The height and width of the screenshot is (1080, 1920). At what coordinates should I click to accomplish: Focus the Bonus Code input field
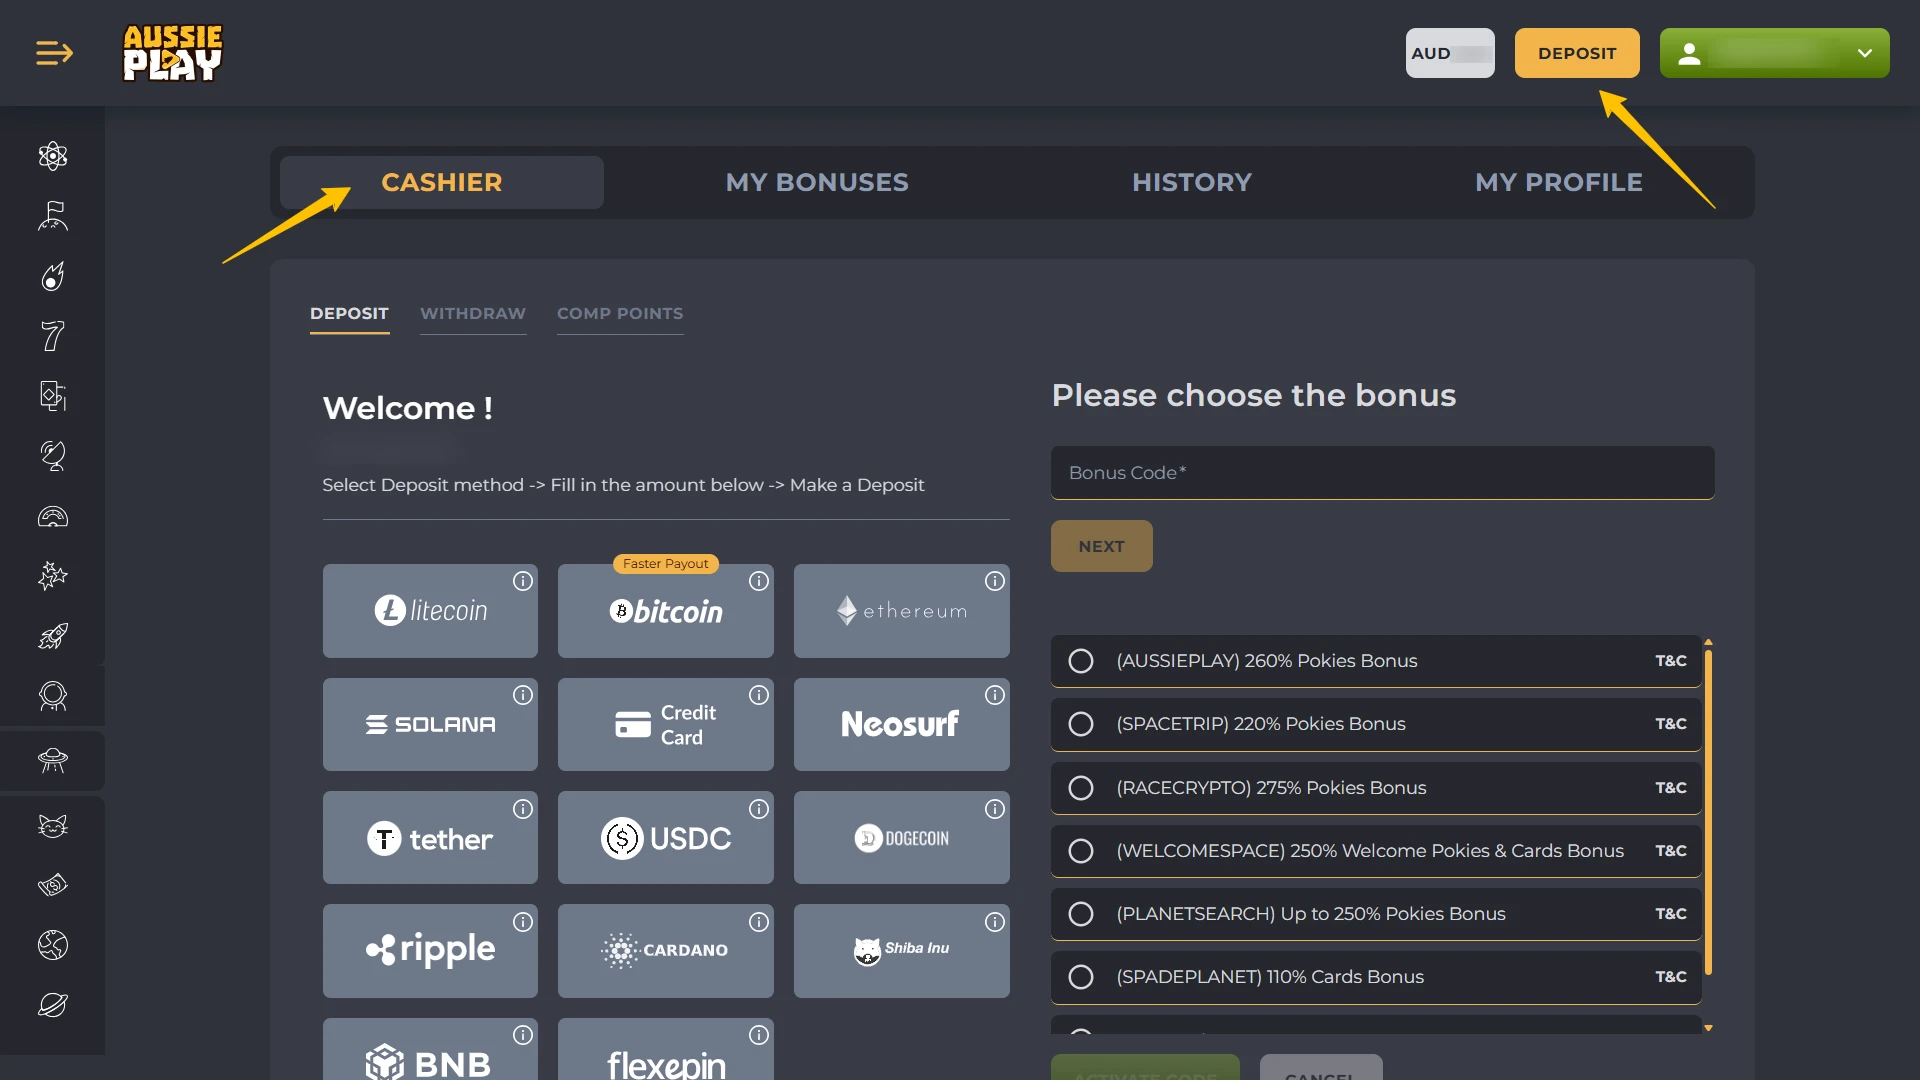coord(1383,472)
